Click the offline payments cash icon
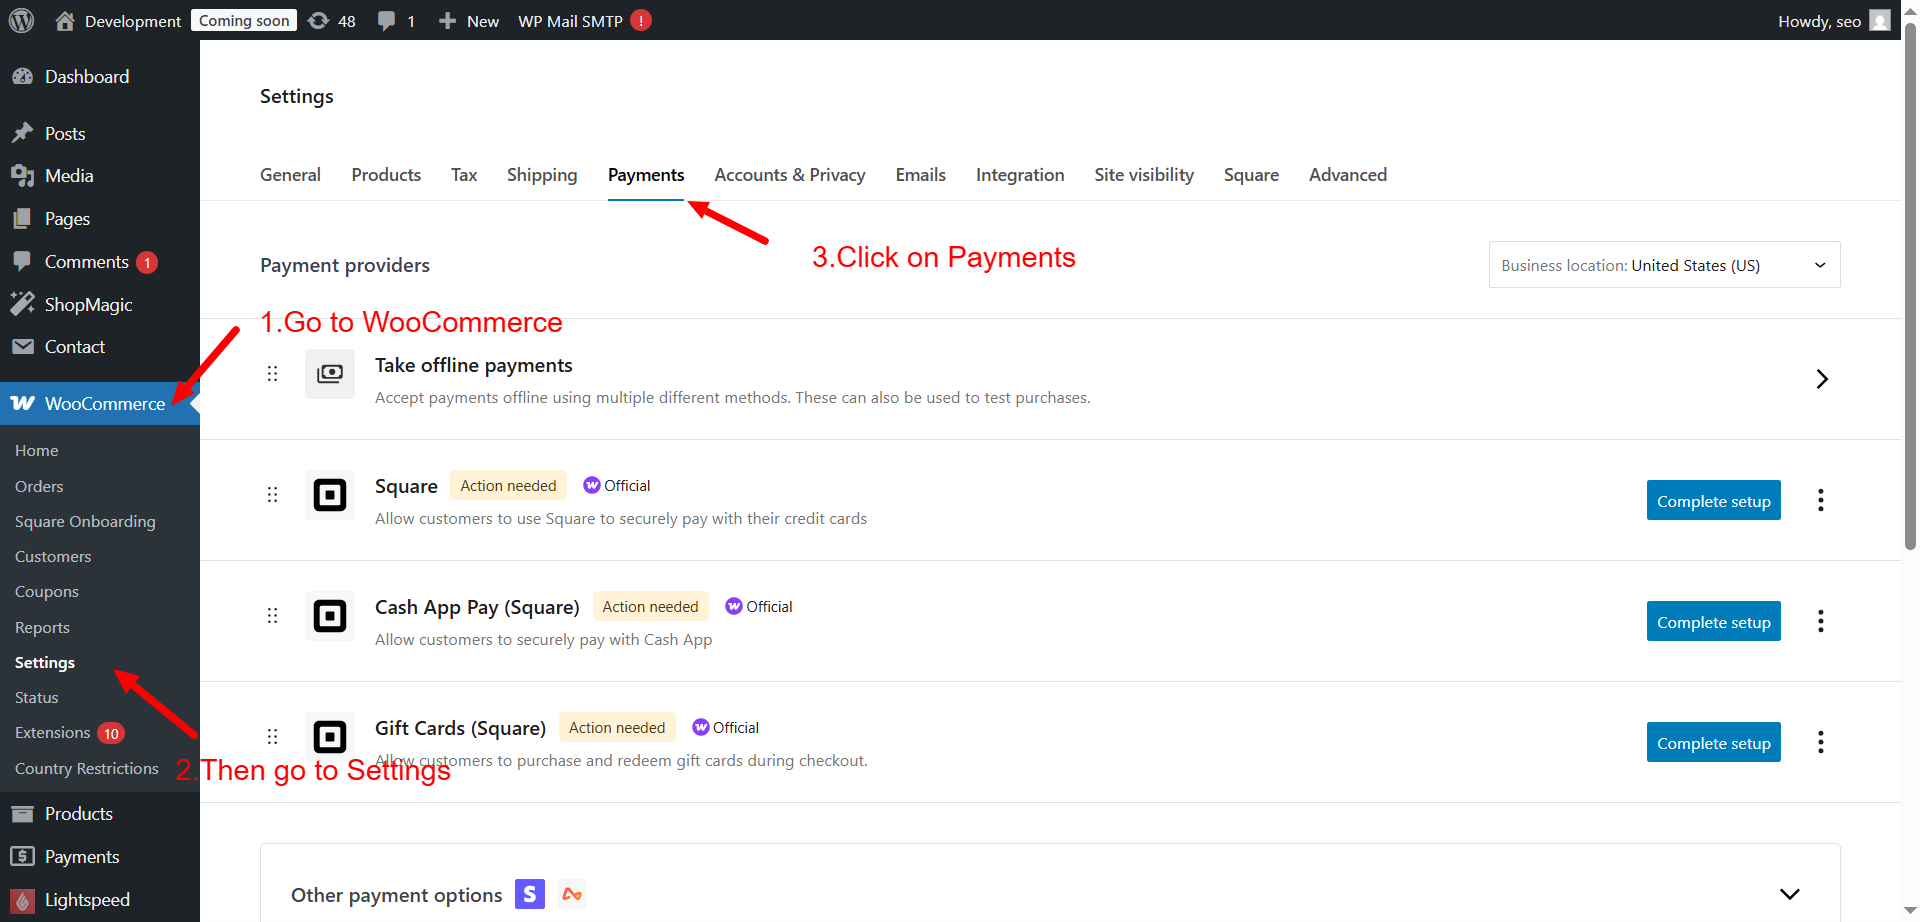Screen dimensions: 1920x922 (x=330, y=374)
